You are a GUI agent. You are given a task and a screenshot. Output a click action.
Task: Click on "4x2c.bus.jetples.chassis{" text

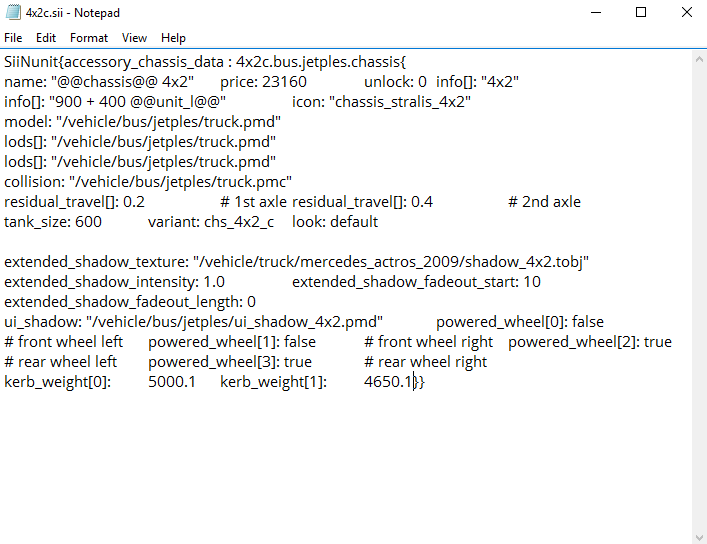click(x=321, y=62)
